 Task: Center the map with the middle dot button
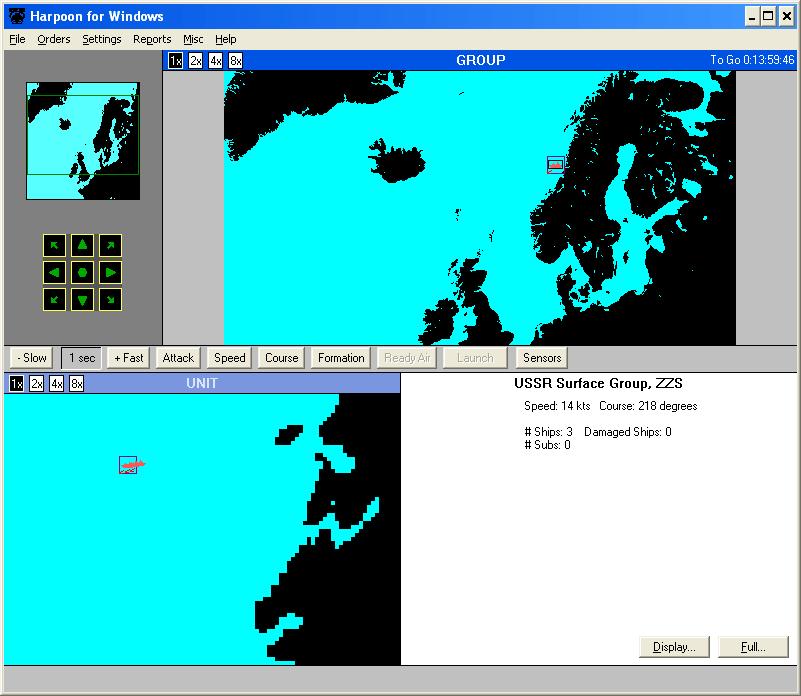tap(82, 272)
